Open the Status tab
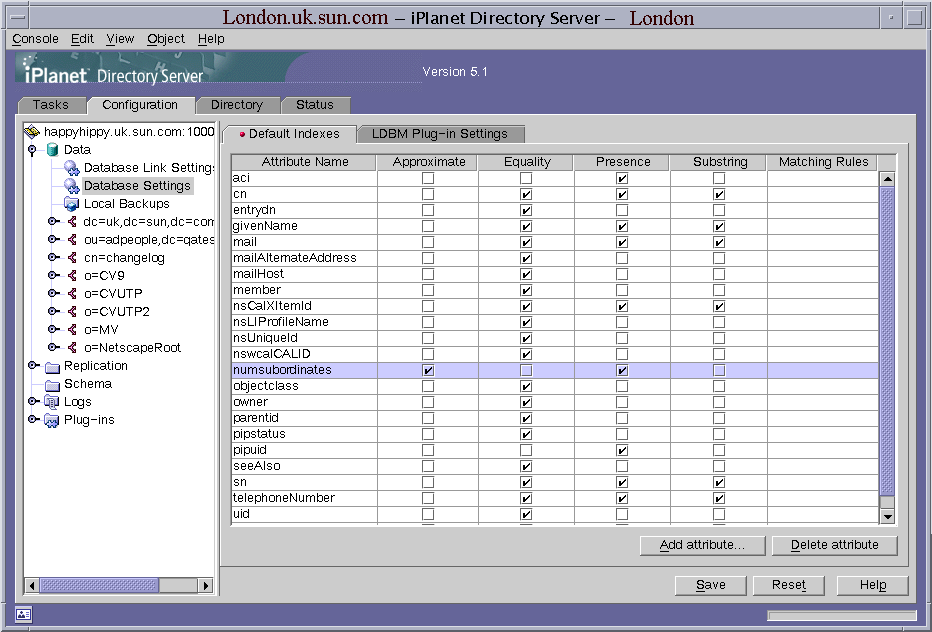Image resolution: width=932 pixels, height=632 pixels. coord(315,105)
